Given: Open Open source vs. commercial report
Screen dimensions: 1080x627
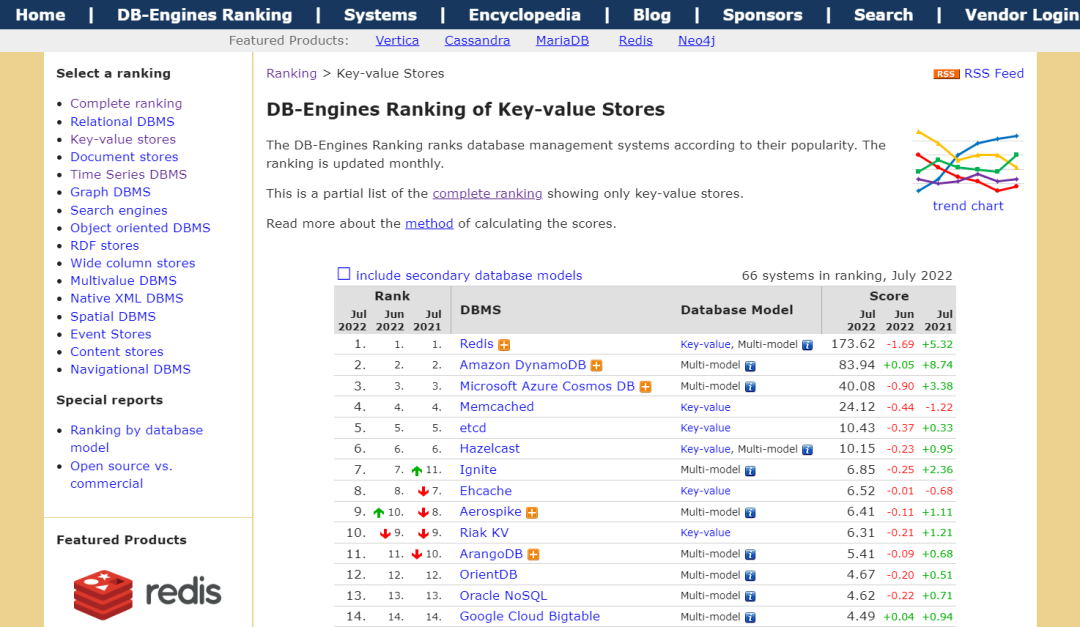Looking at the screenshot, I should pyautogui.click(x=121, y=475).
